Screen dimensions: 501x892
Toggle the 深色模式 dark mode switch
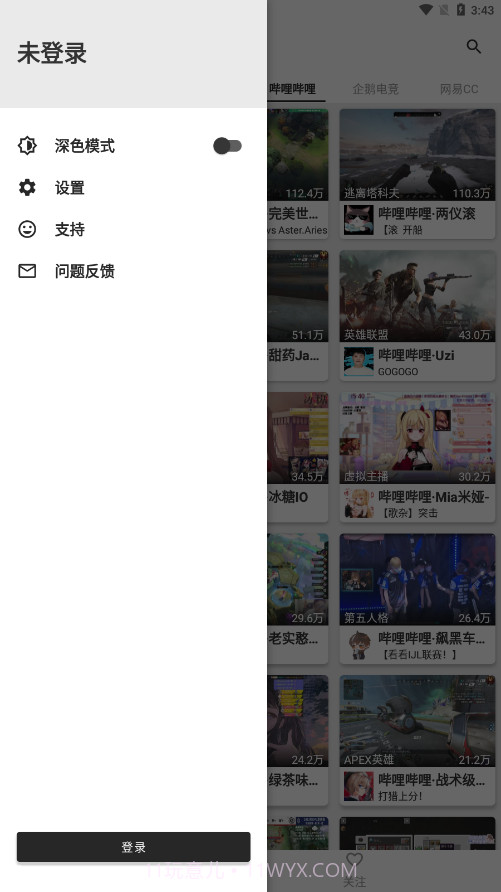tap(227, 146)
